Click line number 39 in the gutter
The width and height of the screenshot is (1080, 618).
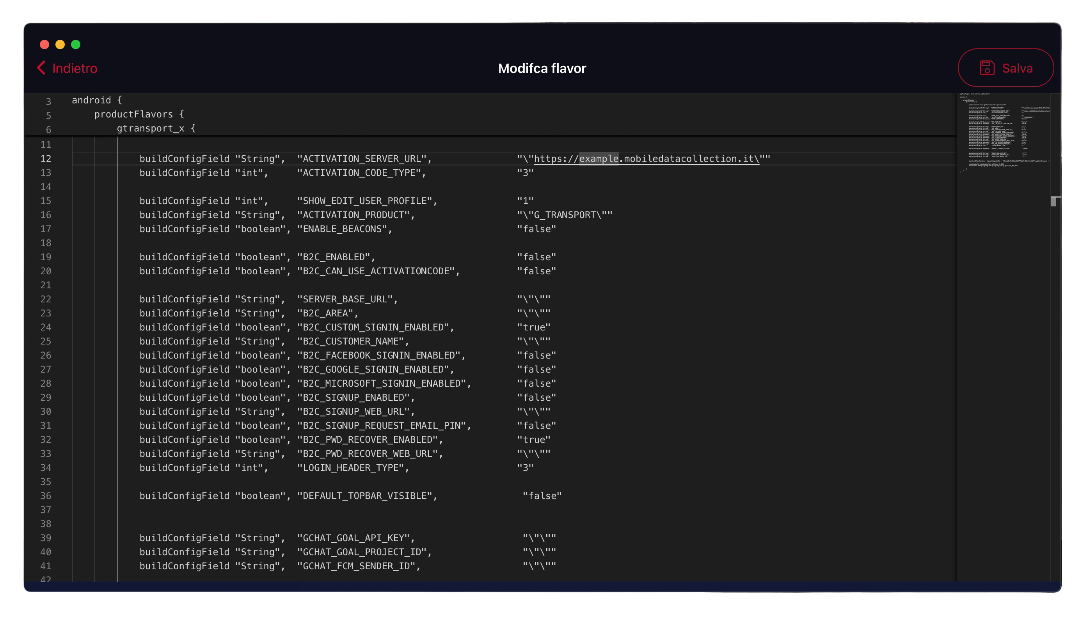pyautogui.click(x=46, y=538)
